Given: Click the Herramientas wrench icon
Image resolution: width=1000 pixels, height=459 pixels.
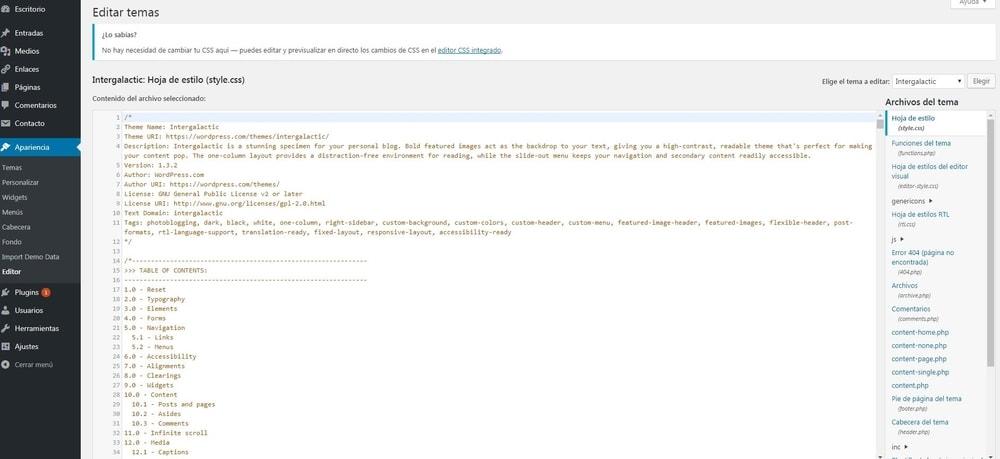Looking at the screenshot, I should tap(6, 328).
